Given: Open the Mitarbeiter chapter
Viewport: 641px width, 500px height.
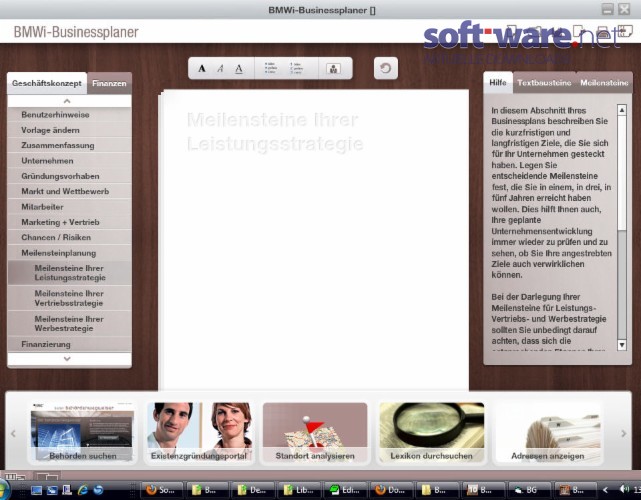Looking at the screenshot, I should tap(69, 207).
